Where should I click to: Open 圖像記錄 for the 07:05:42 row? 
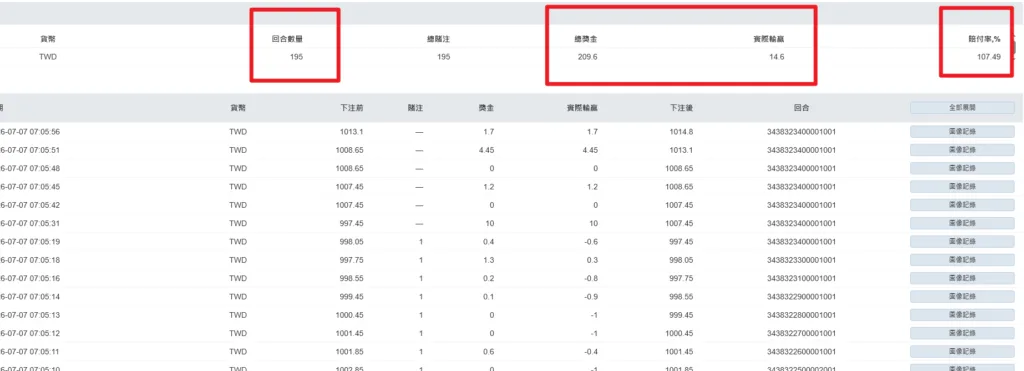coord(962,204)
